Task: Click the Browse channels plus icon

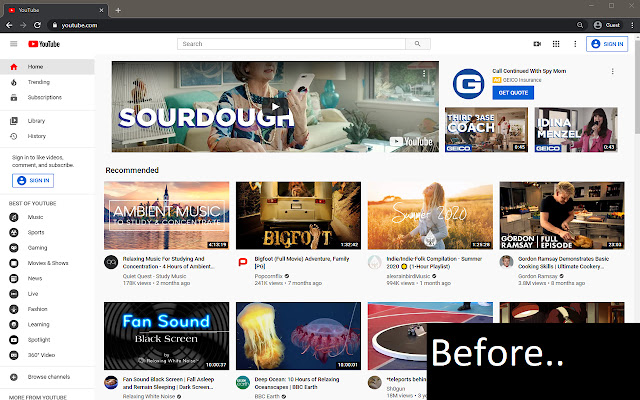Action: (x=13, y=377)
